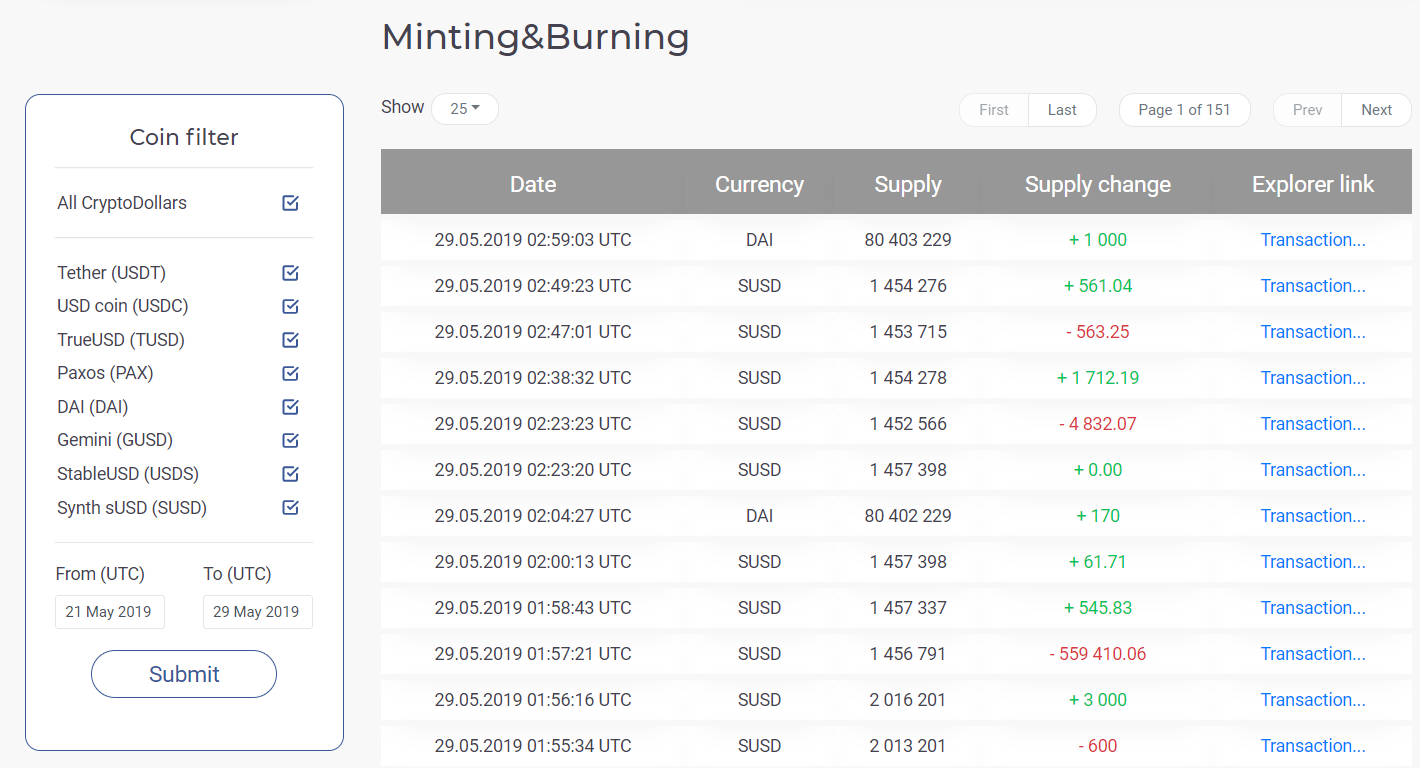Open the Transaction link for DAI +1 000
The height and width of the screenshot is (768, 1420).
click(1312, 240)
